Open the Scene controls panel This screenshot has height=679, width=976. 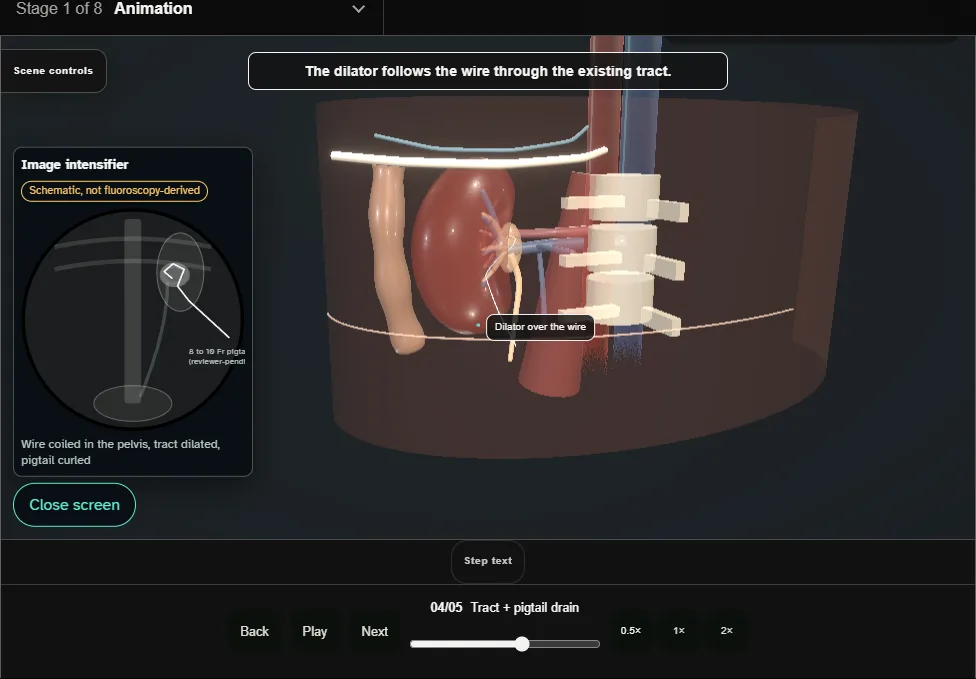pos(54,71)
